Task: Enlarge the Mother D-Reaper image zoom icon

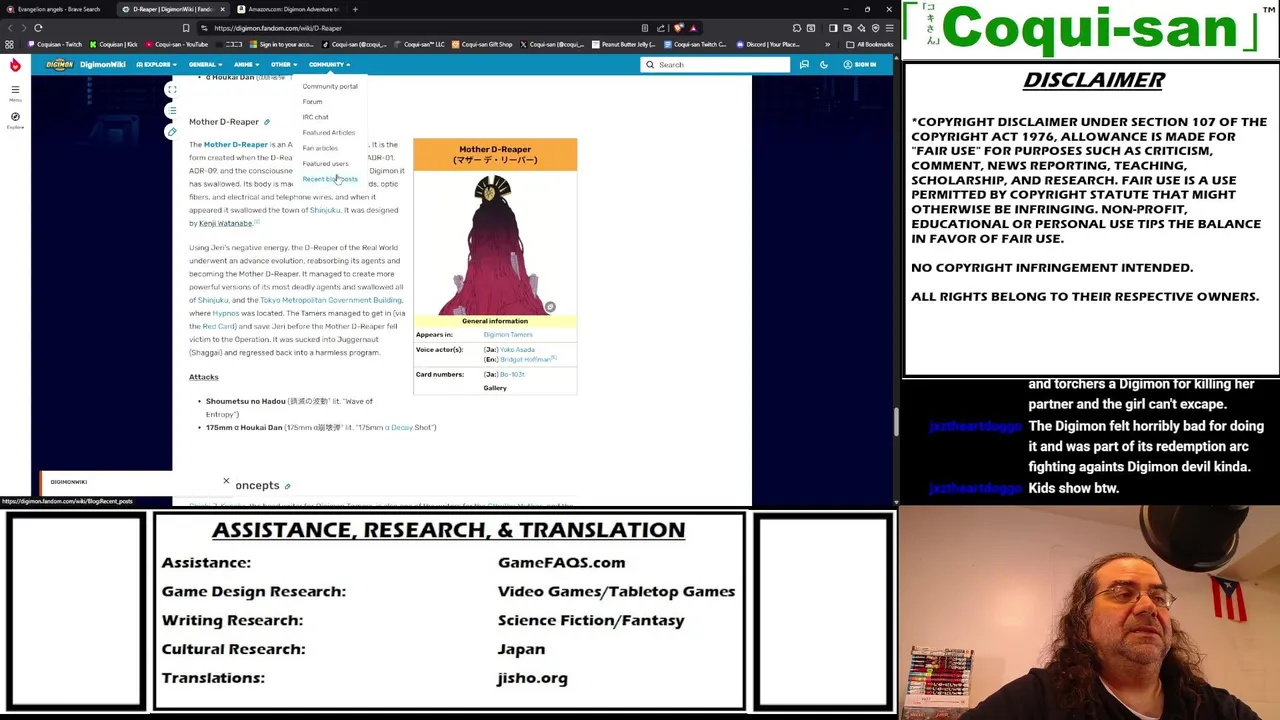Action: [549, 307]
